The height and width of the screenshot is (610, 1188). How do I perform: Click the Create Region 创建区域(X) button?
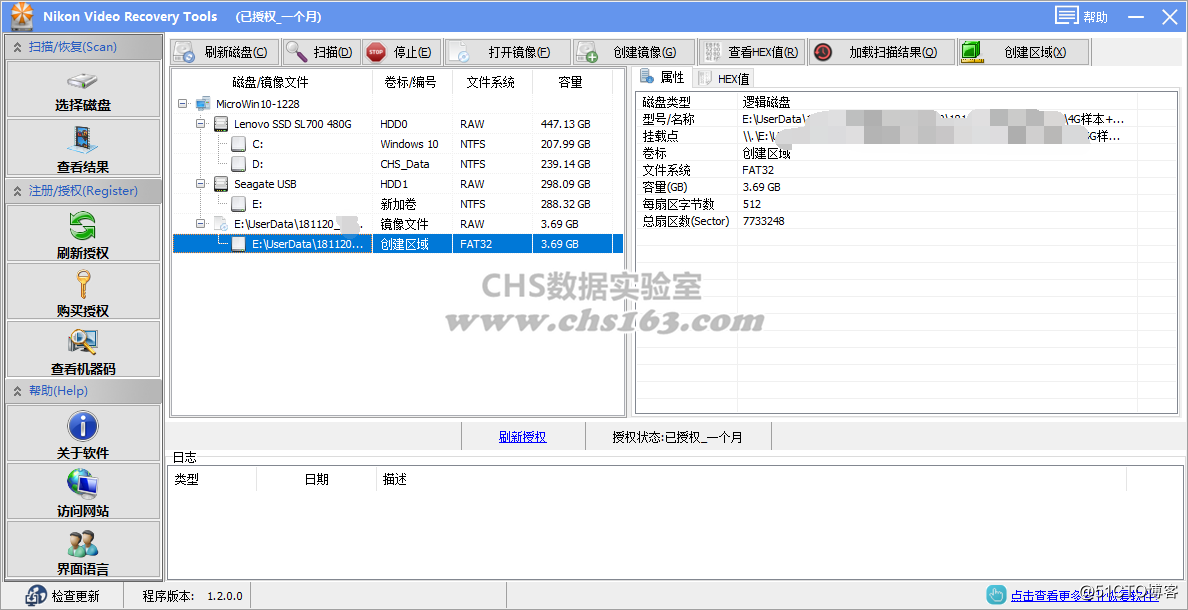1023,52
